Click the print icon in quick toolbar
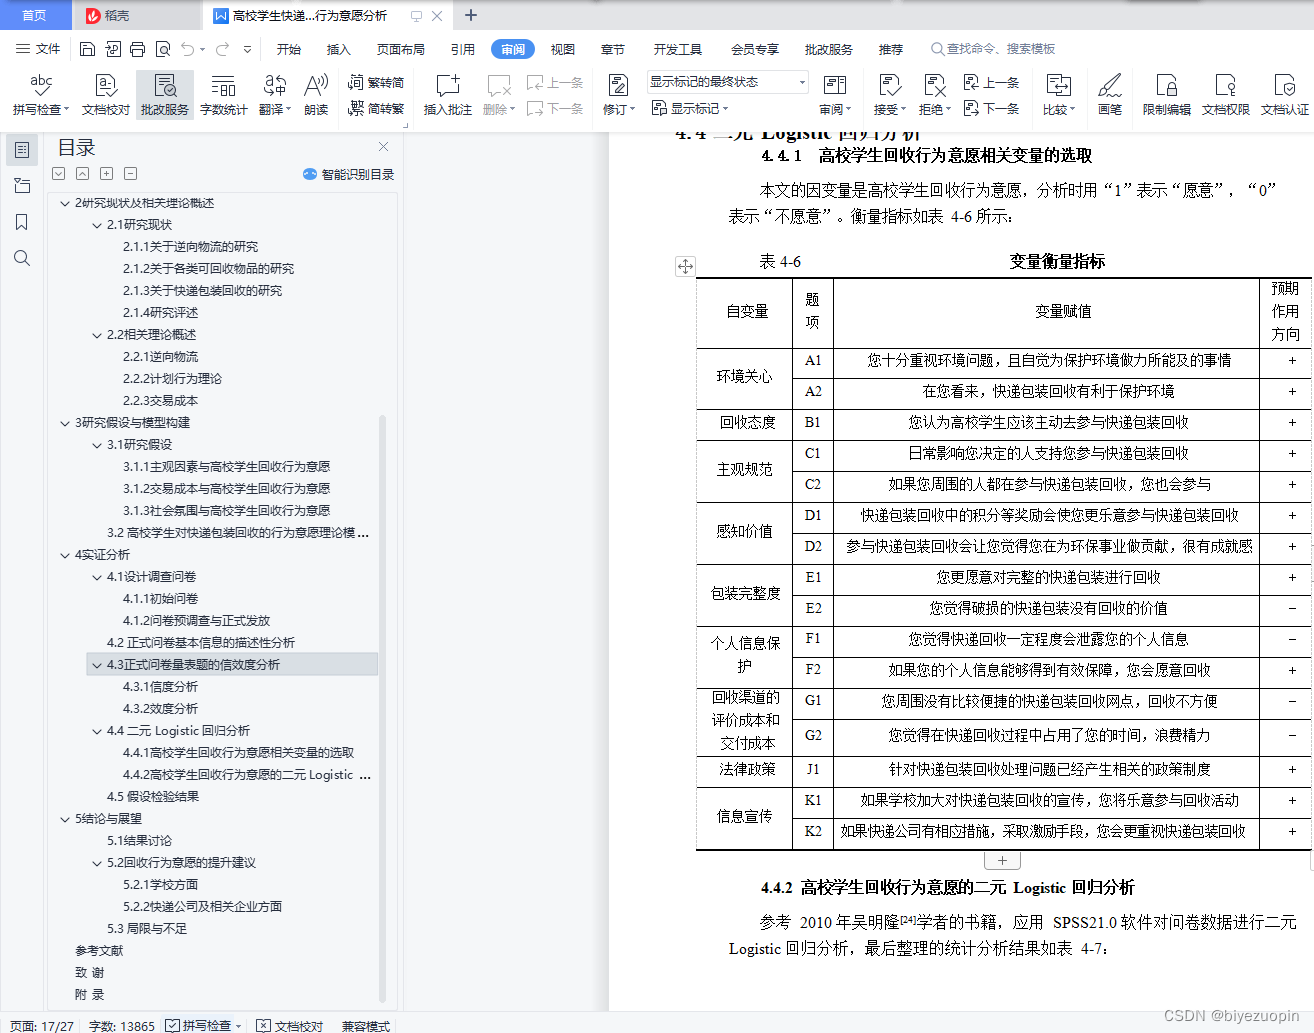 point(137,49)
